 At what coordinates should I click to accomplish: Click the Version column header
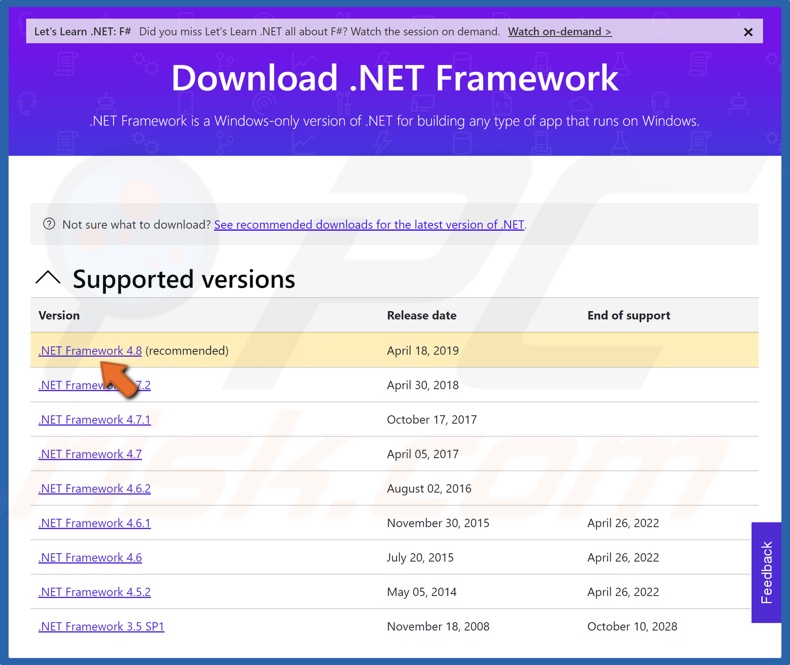(x=59, y=315)
